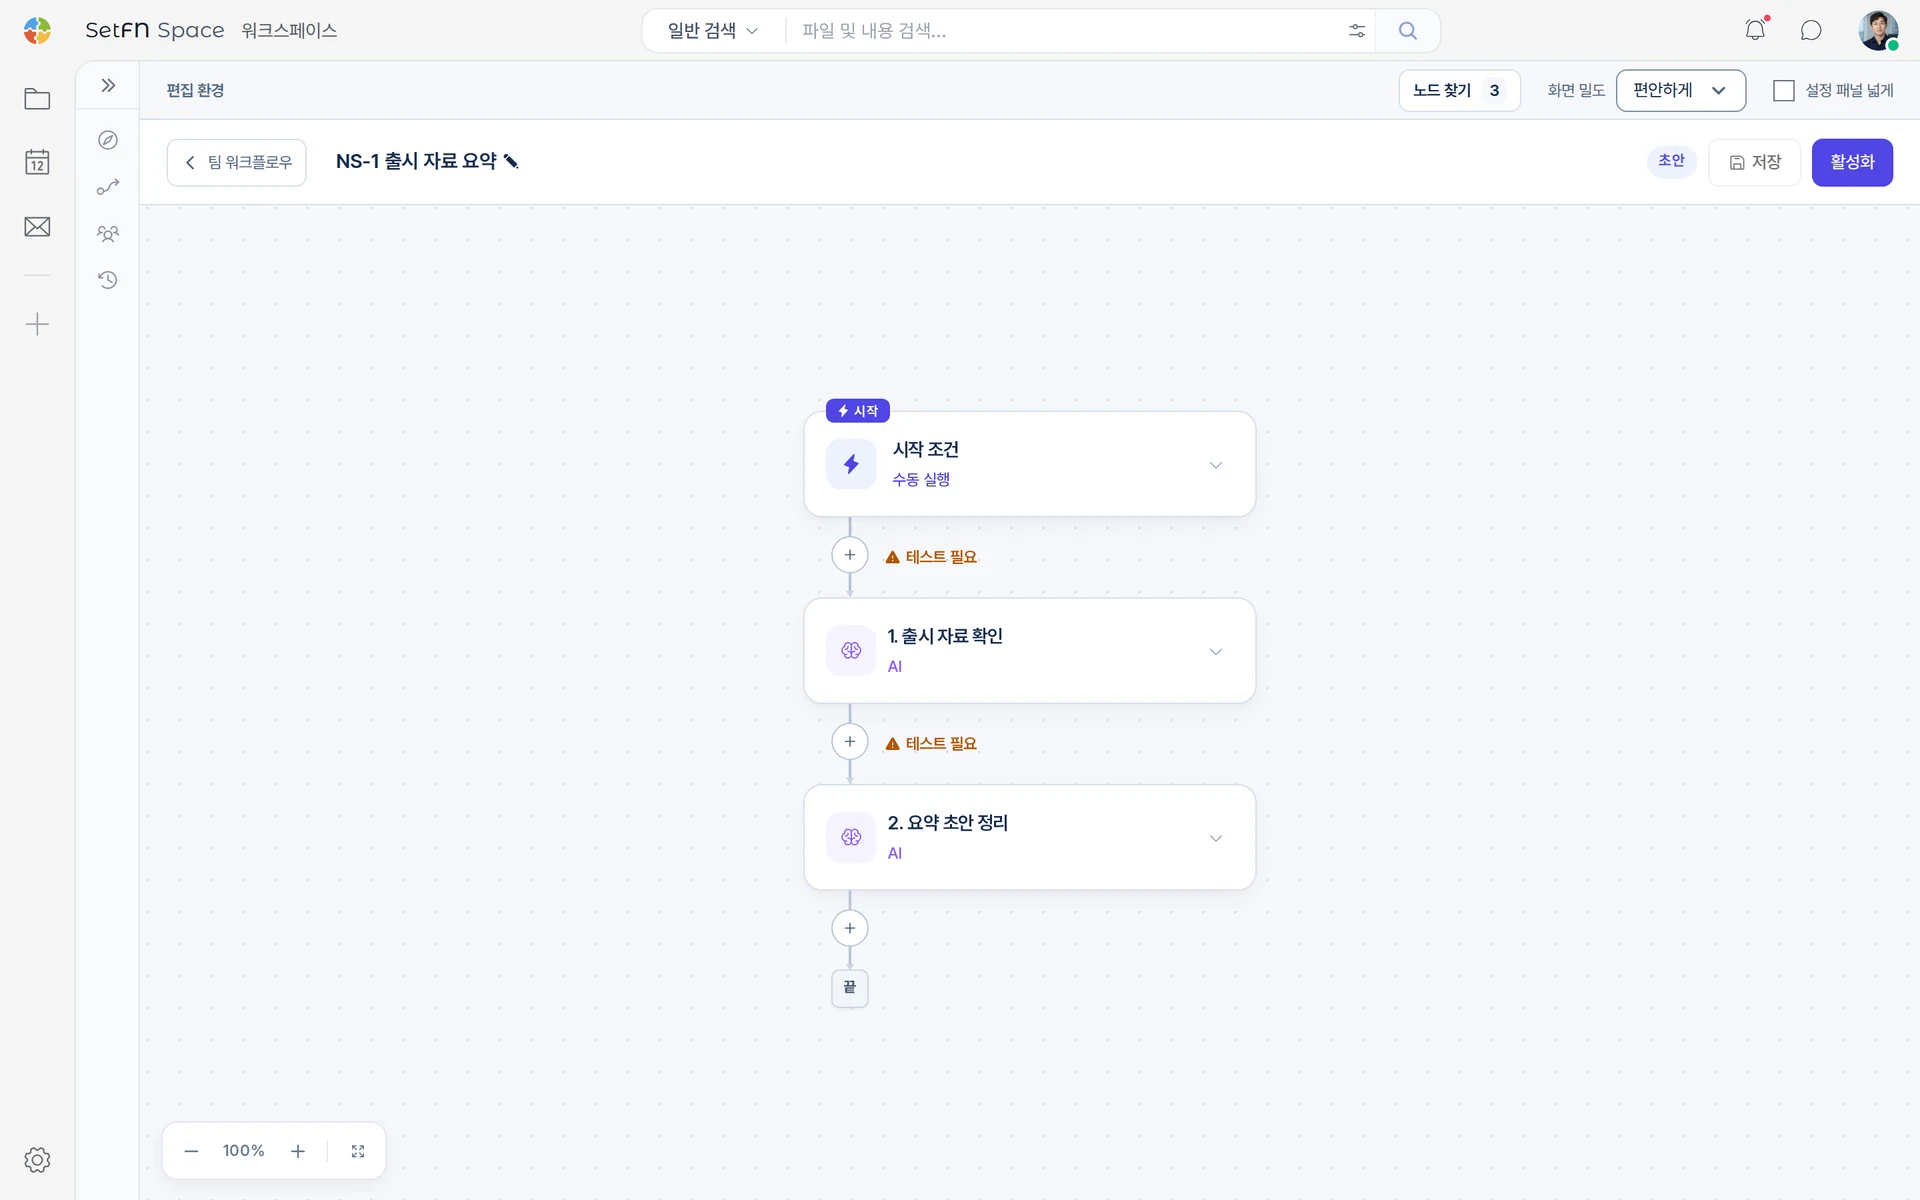
Task: Click the 초안 draft status badge
Action: click(x=1671, y=161)
